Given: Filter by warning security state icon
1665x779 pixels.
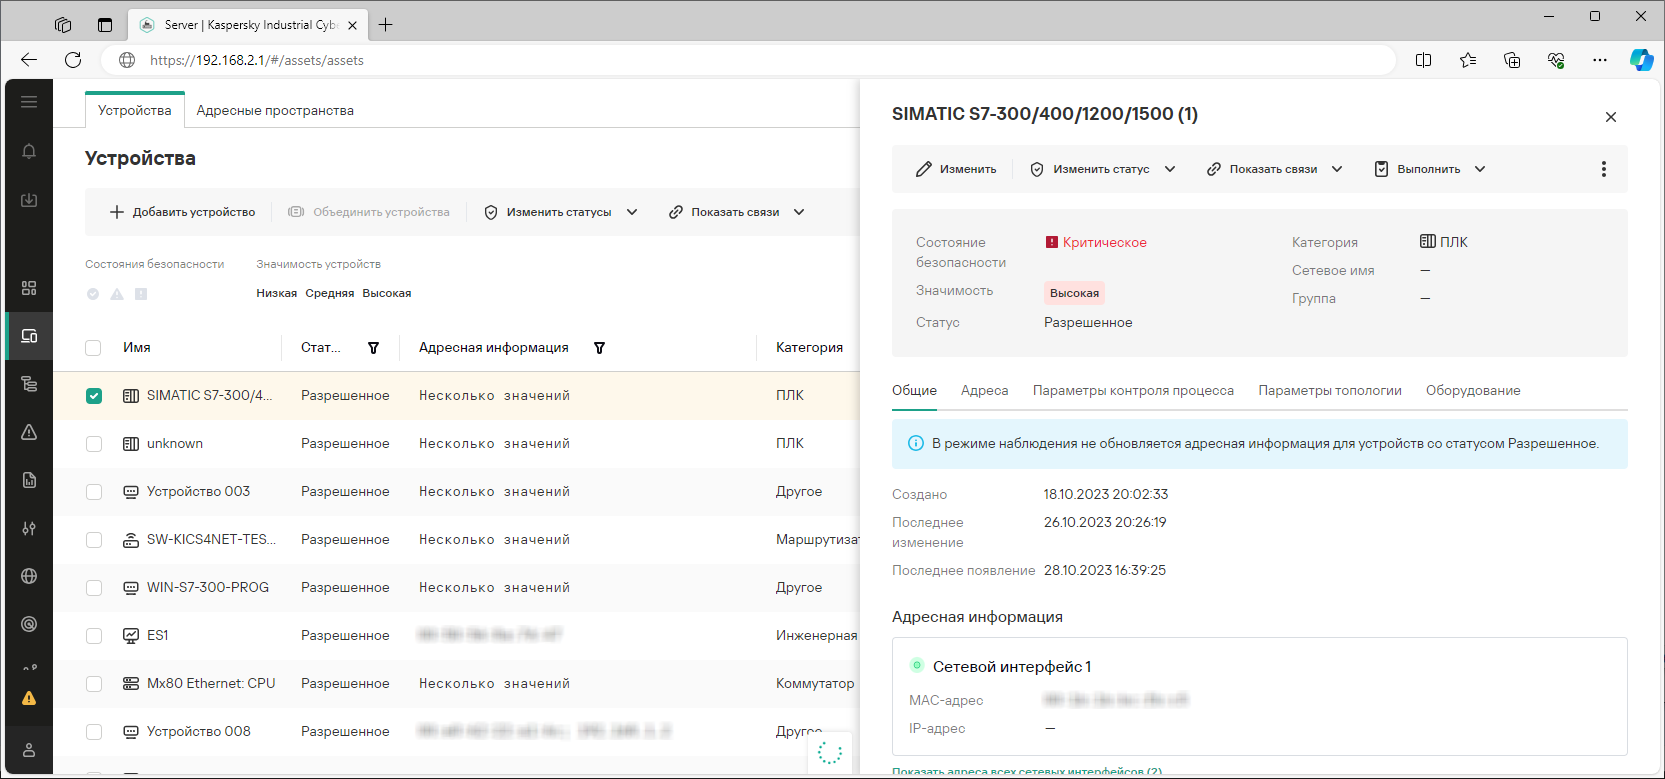Looking at the screenshot, I should pyautogui.click(x=117, y=294).
